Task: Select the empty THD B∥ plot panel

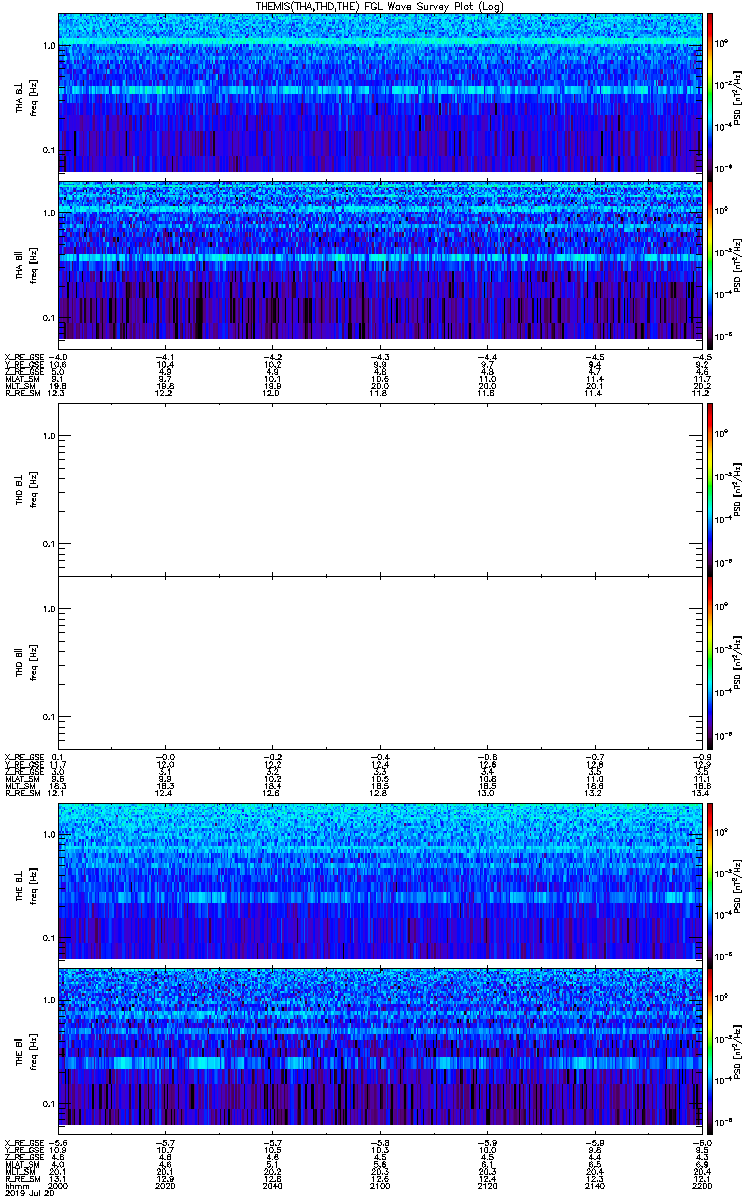Action: tap(380, 663)
